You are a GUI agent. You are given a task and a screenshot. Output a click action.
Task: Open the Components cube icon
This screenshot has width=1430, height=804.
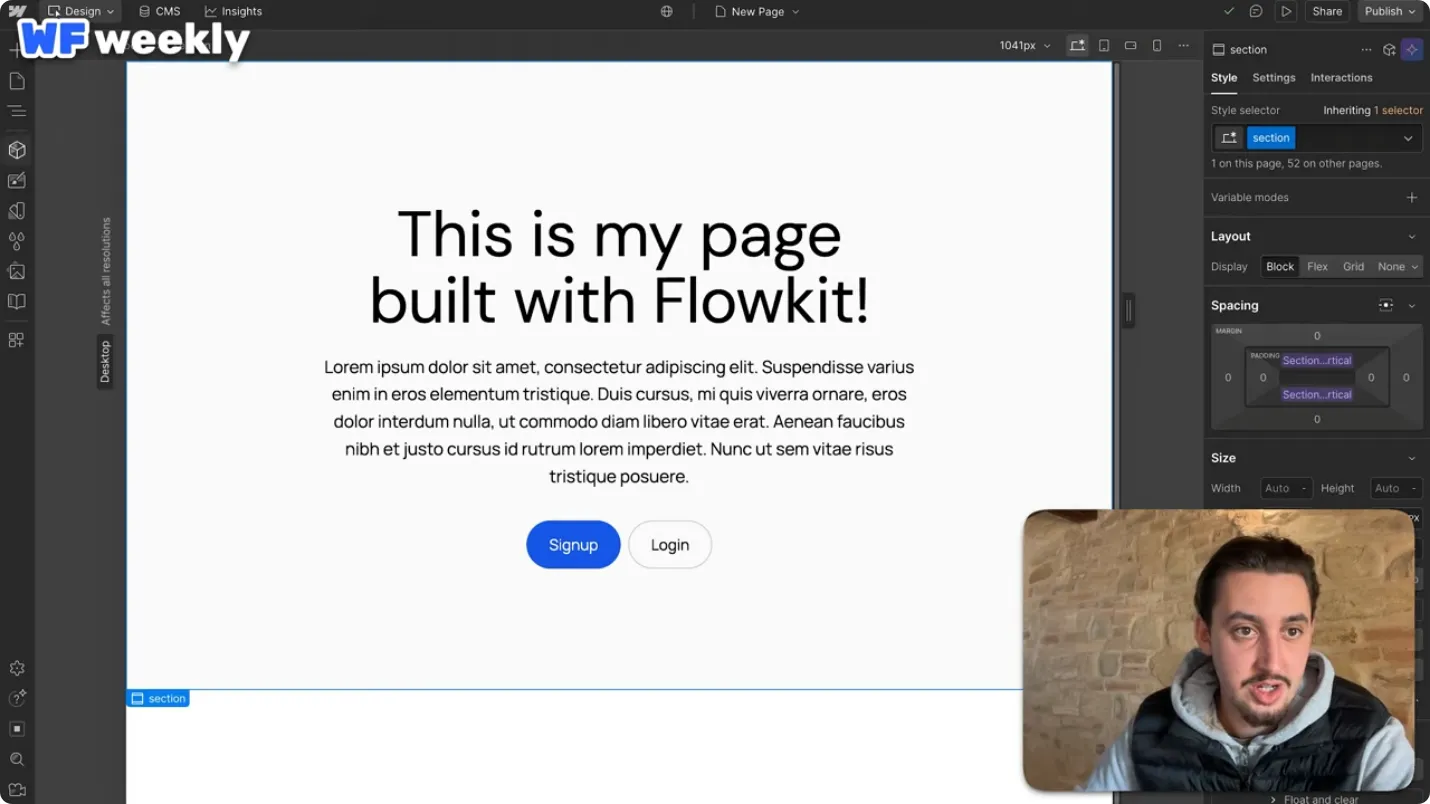(17, 150)
